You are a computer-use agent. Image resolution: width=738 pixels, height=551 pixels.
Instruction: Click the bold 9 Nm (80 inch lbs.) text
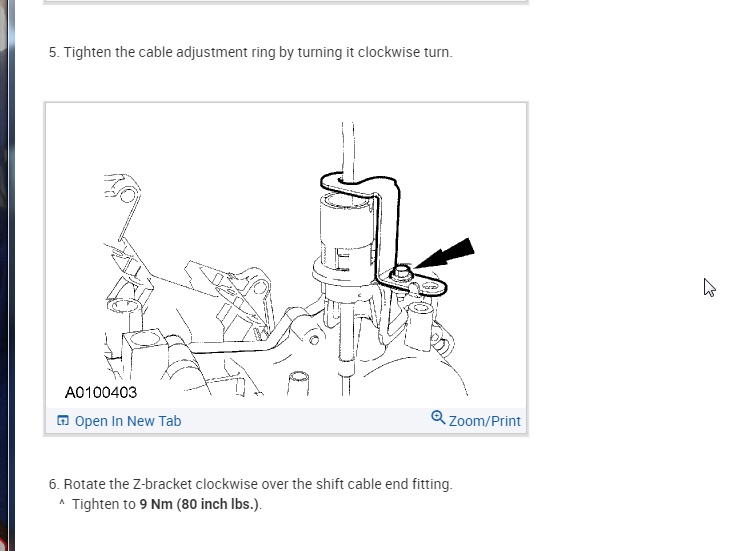point(199,504)
